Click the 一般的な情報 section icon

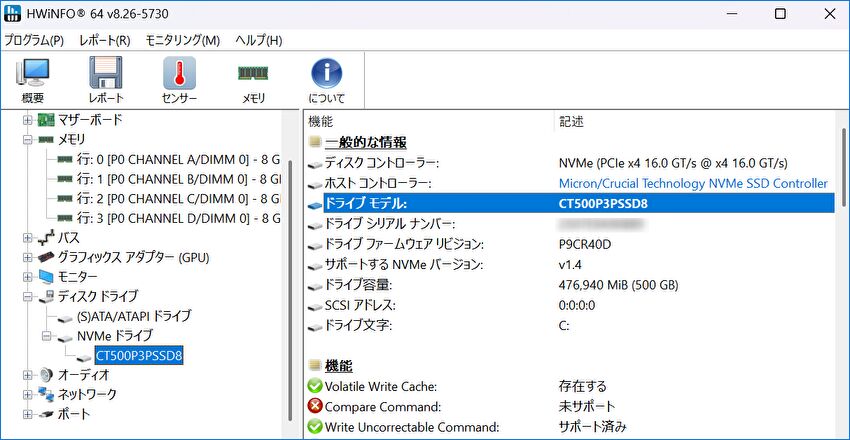(314, 143)
